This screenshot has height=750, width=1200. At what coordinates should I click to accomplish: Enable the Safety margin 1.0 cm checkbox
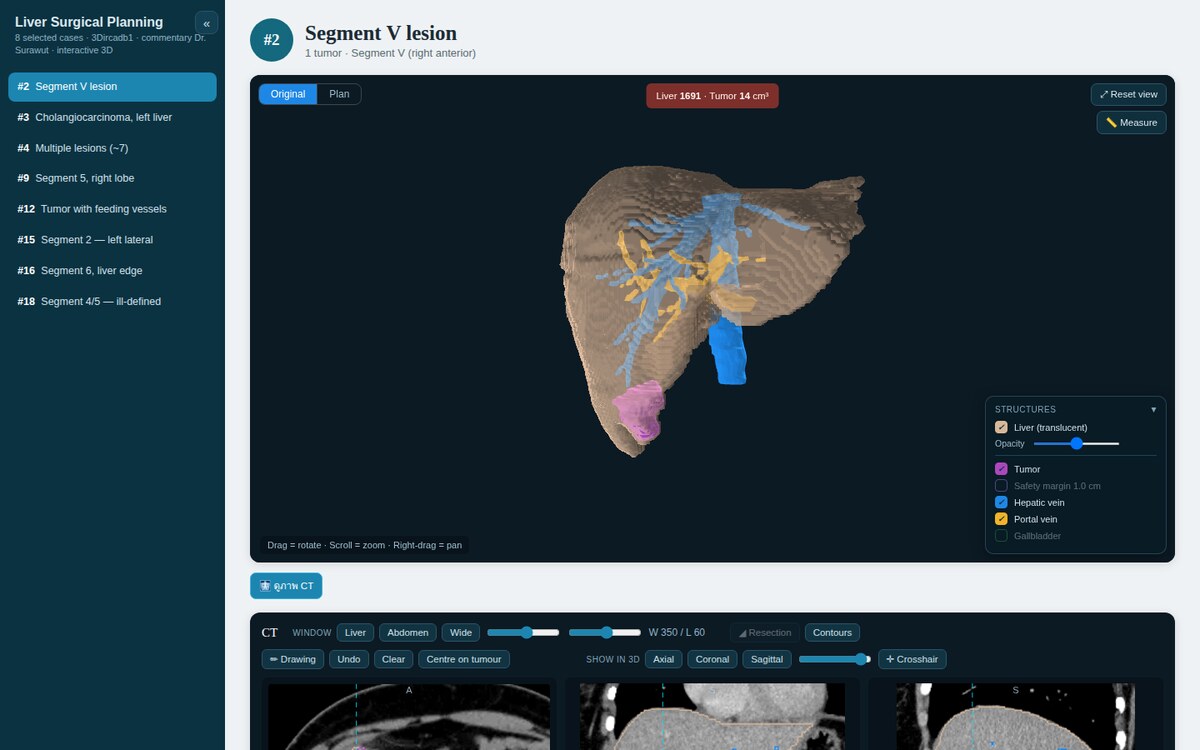click(1001, 486)
